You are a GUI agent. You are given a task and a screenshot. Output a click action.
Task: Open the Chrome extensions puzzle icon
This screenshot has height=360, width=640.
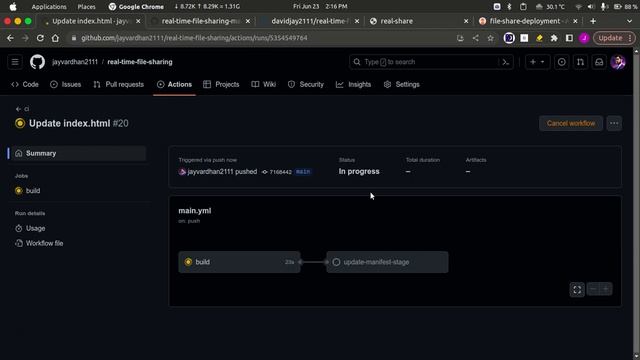pyautogui.click(x=554, y=38)
